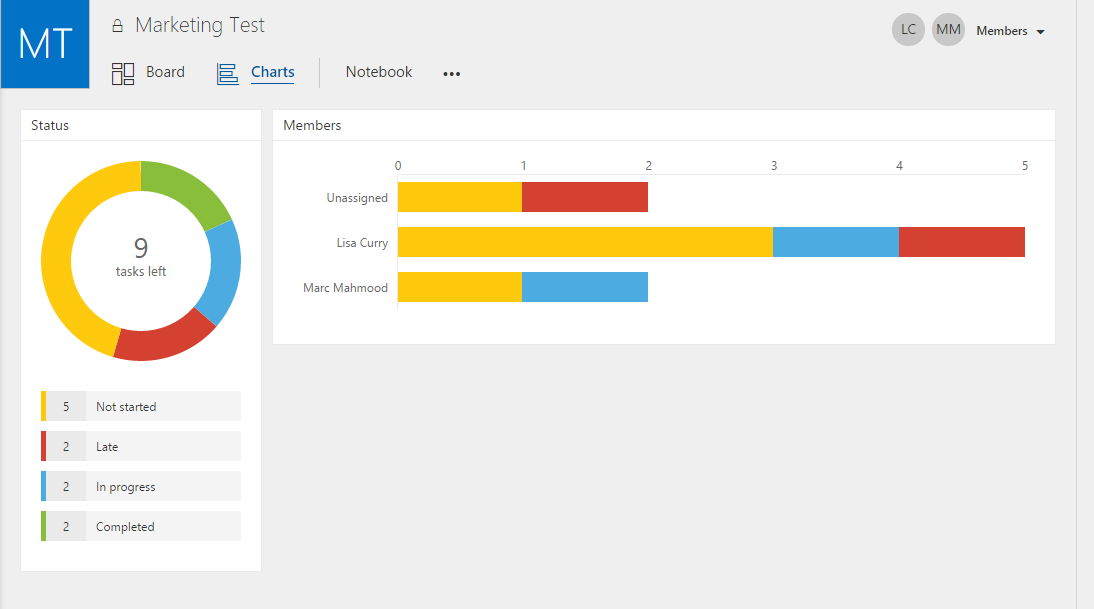Expand the Members dropdown arrow

[x=1040, y=32]
